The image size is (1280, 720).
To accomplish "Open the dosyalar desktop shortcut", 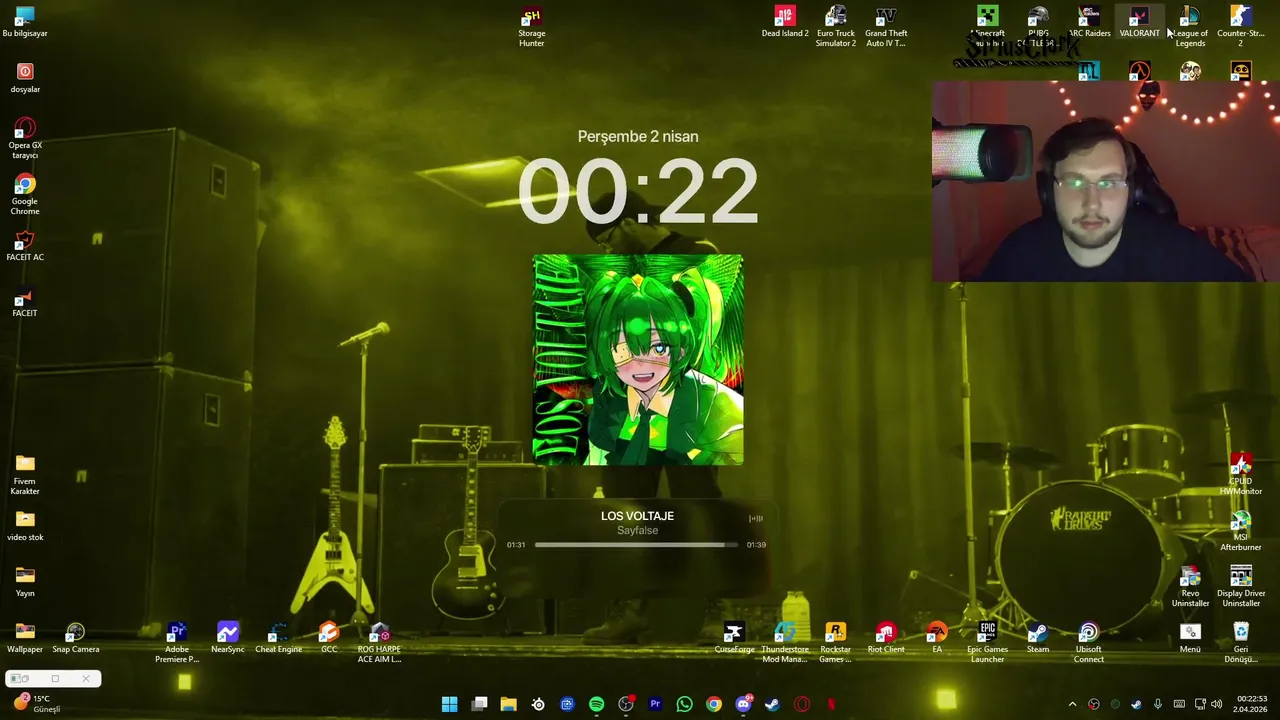I will 25,78.
